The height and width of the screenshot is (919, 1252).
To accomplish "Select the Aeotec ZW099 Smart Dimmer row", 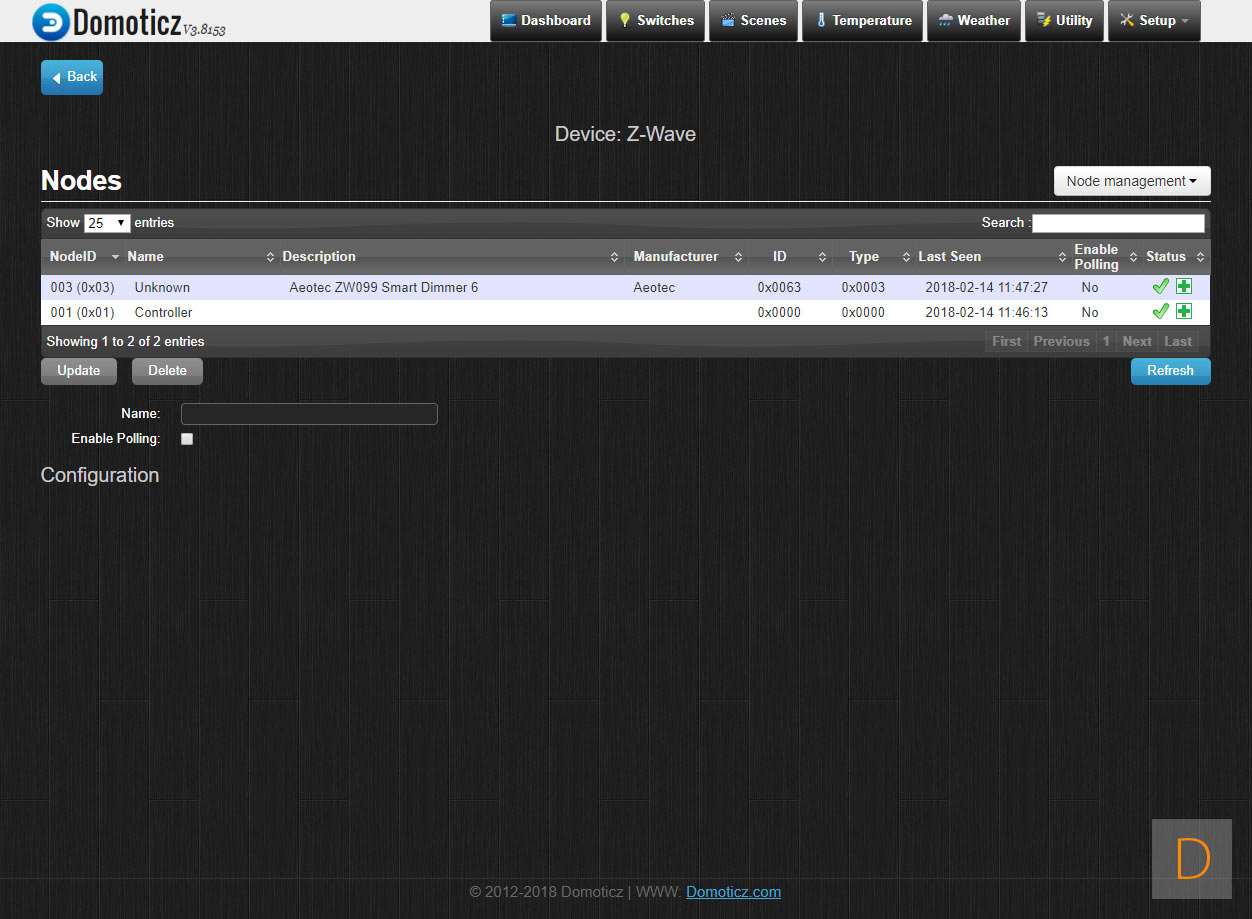I will point(383,287).
